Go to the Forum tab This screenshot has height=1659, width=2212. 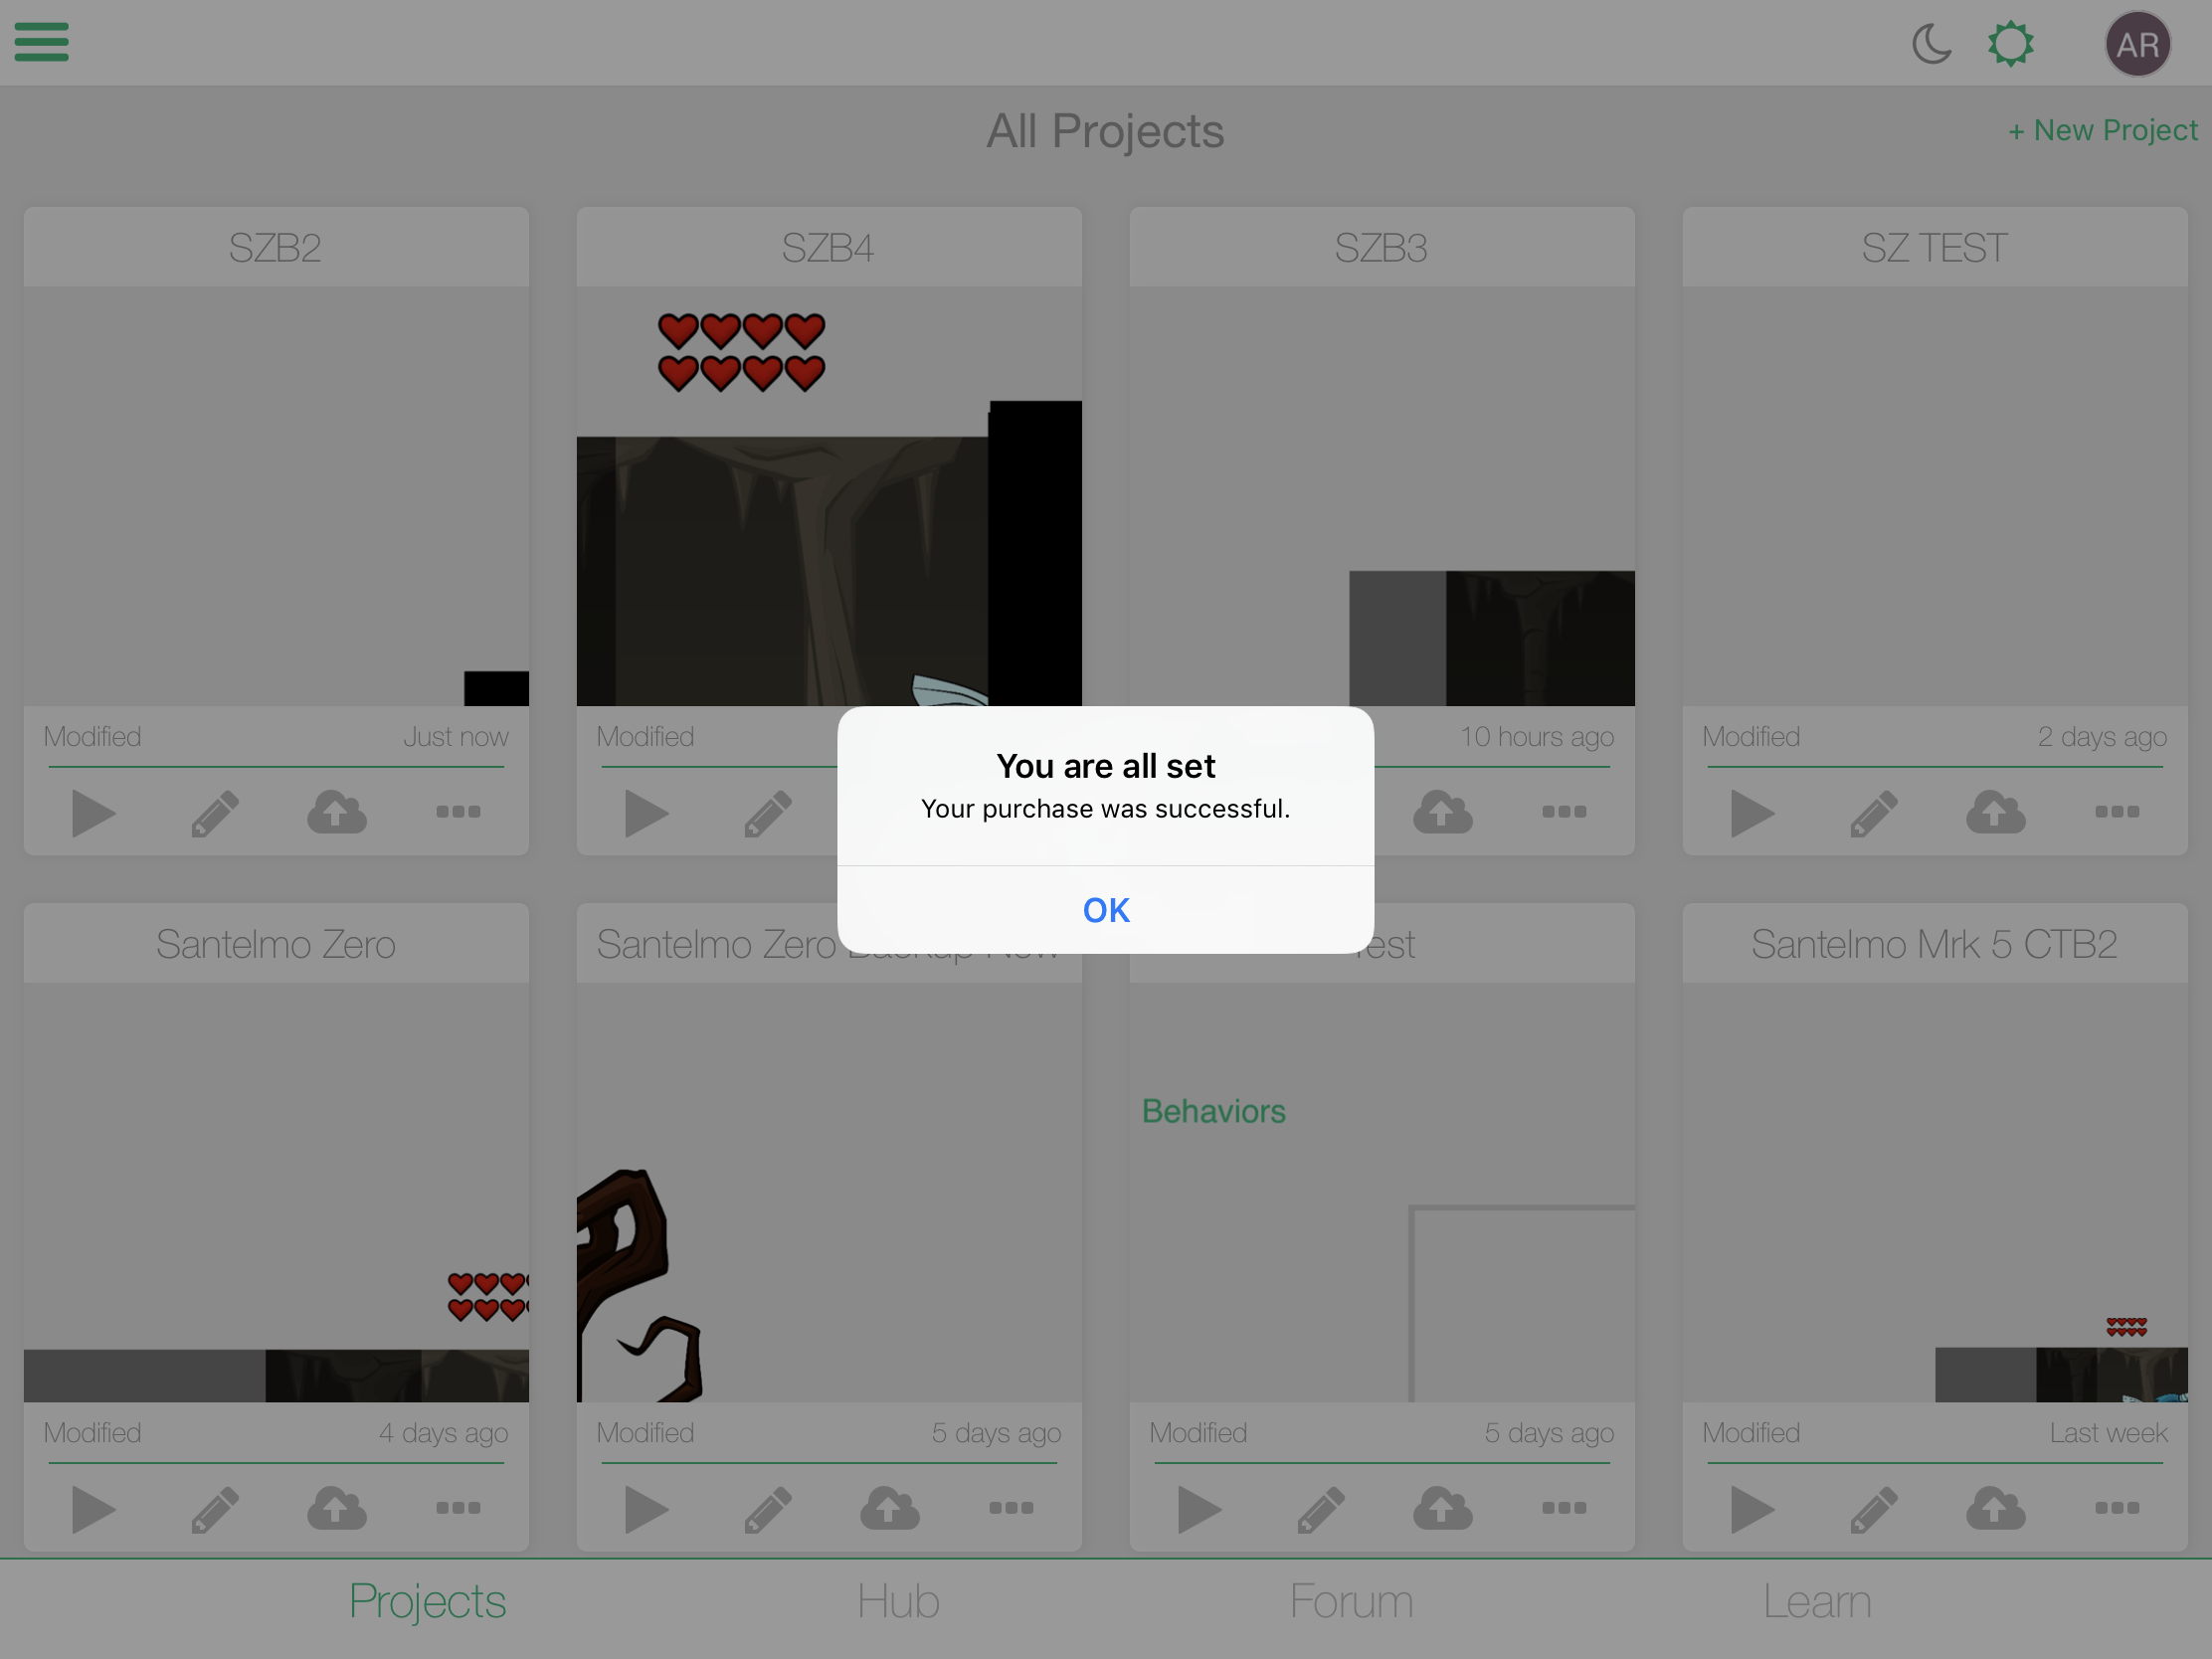pyautogui.click(x=1351, y=1601)
